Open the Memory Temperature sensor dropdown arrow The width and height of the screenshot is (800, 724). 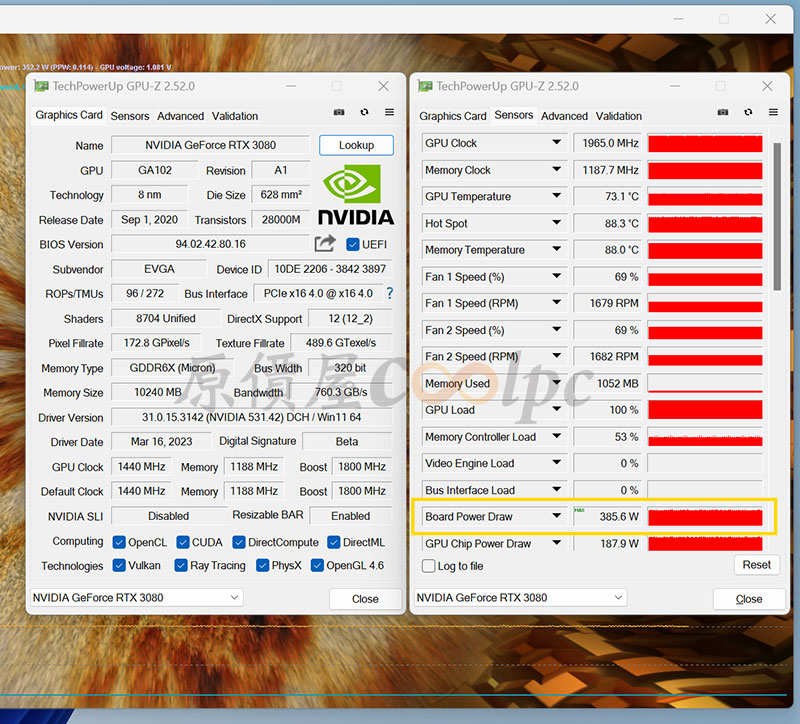tap(557, 249)
